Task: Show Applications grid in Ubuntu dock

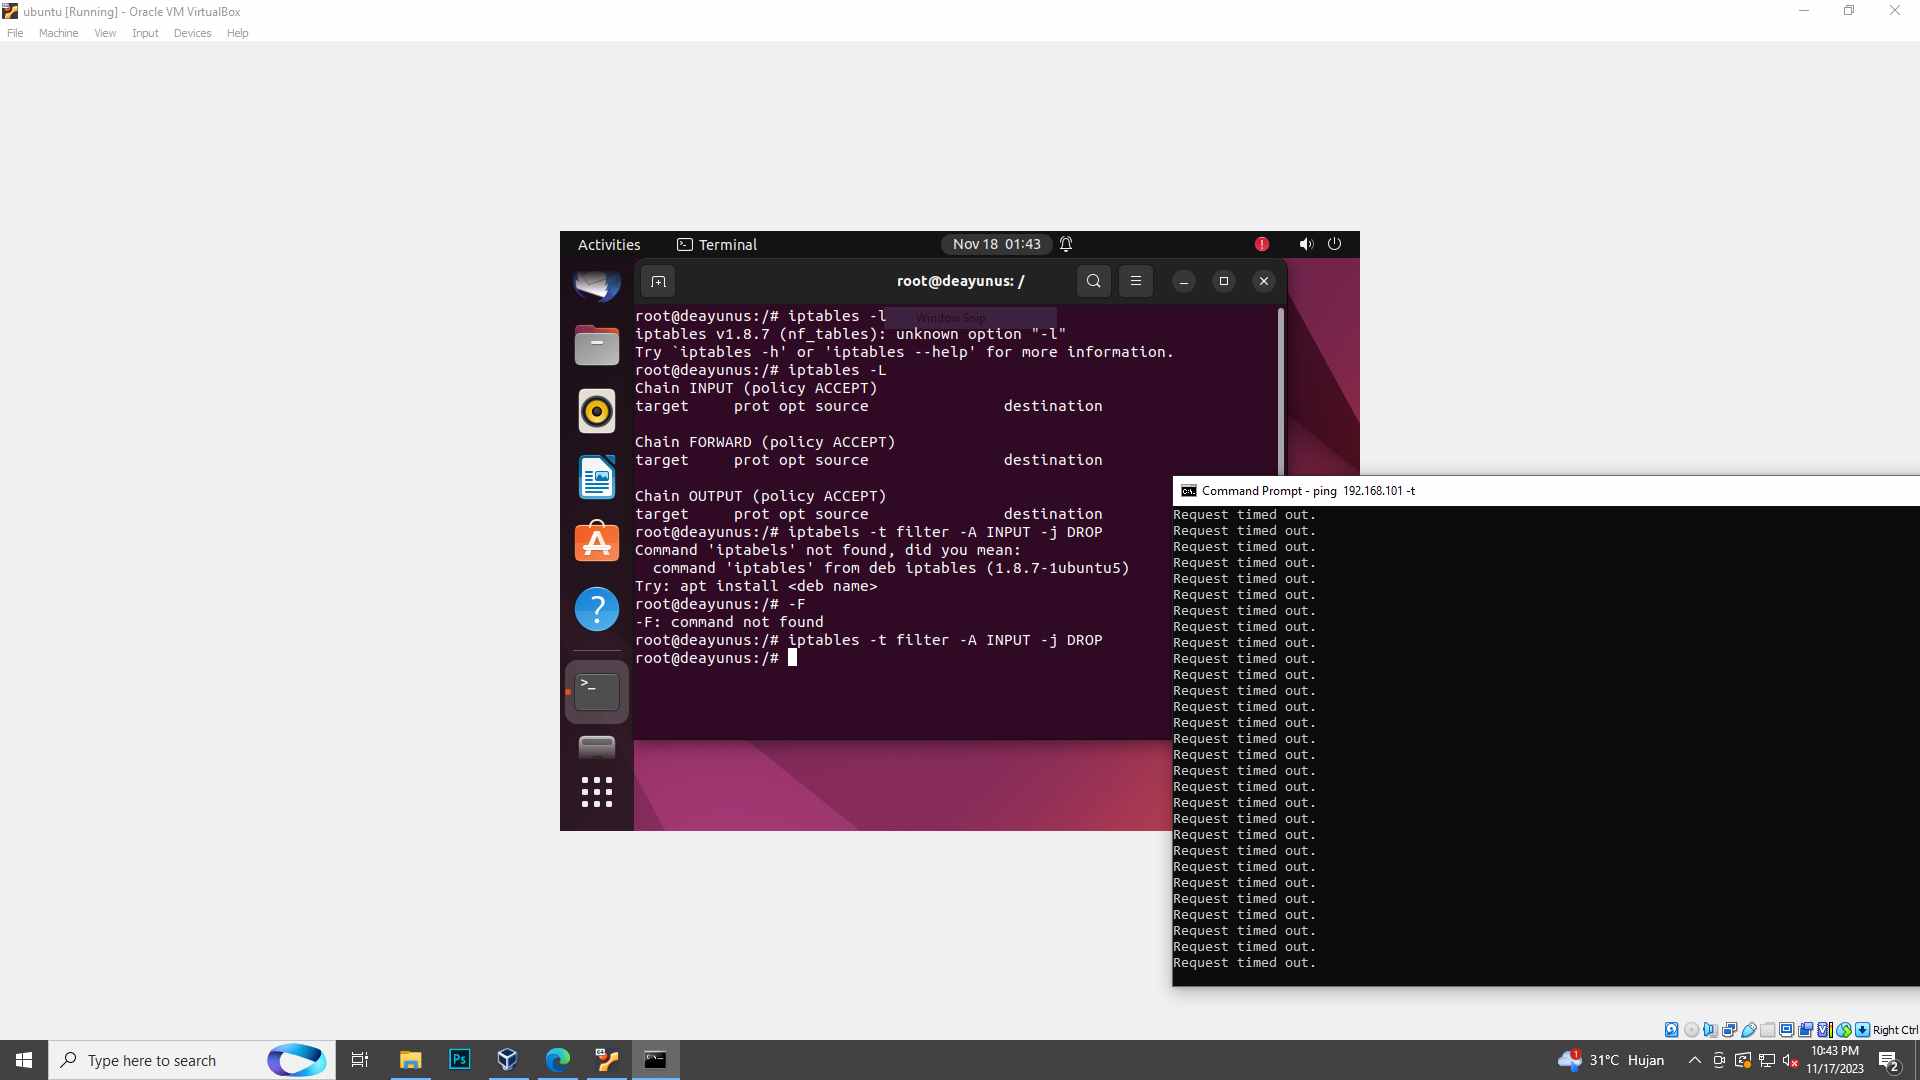Action: [597, 792]
